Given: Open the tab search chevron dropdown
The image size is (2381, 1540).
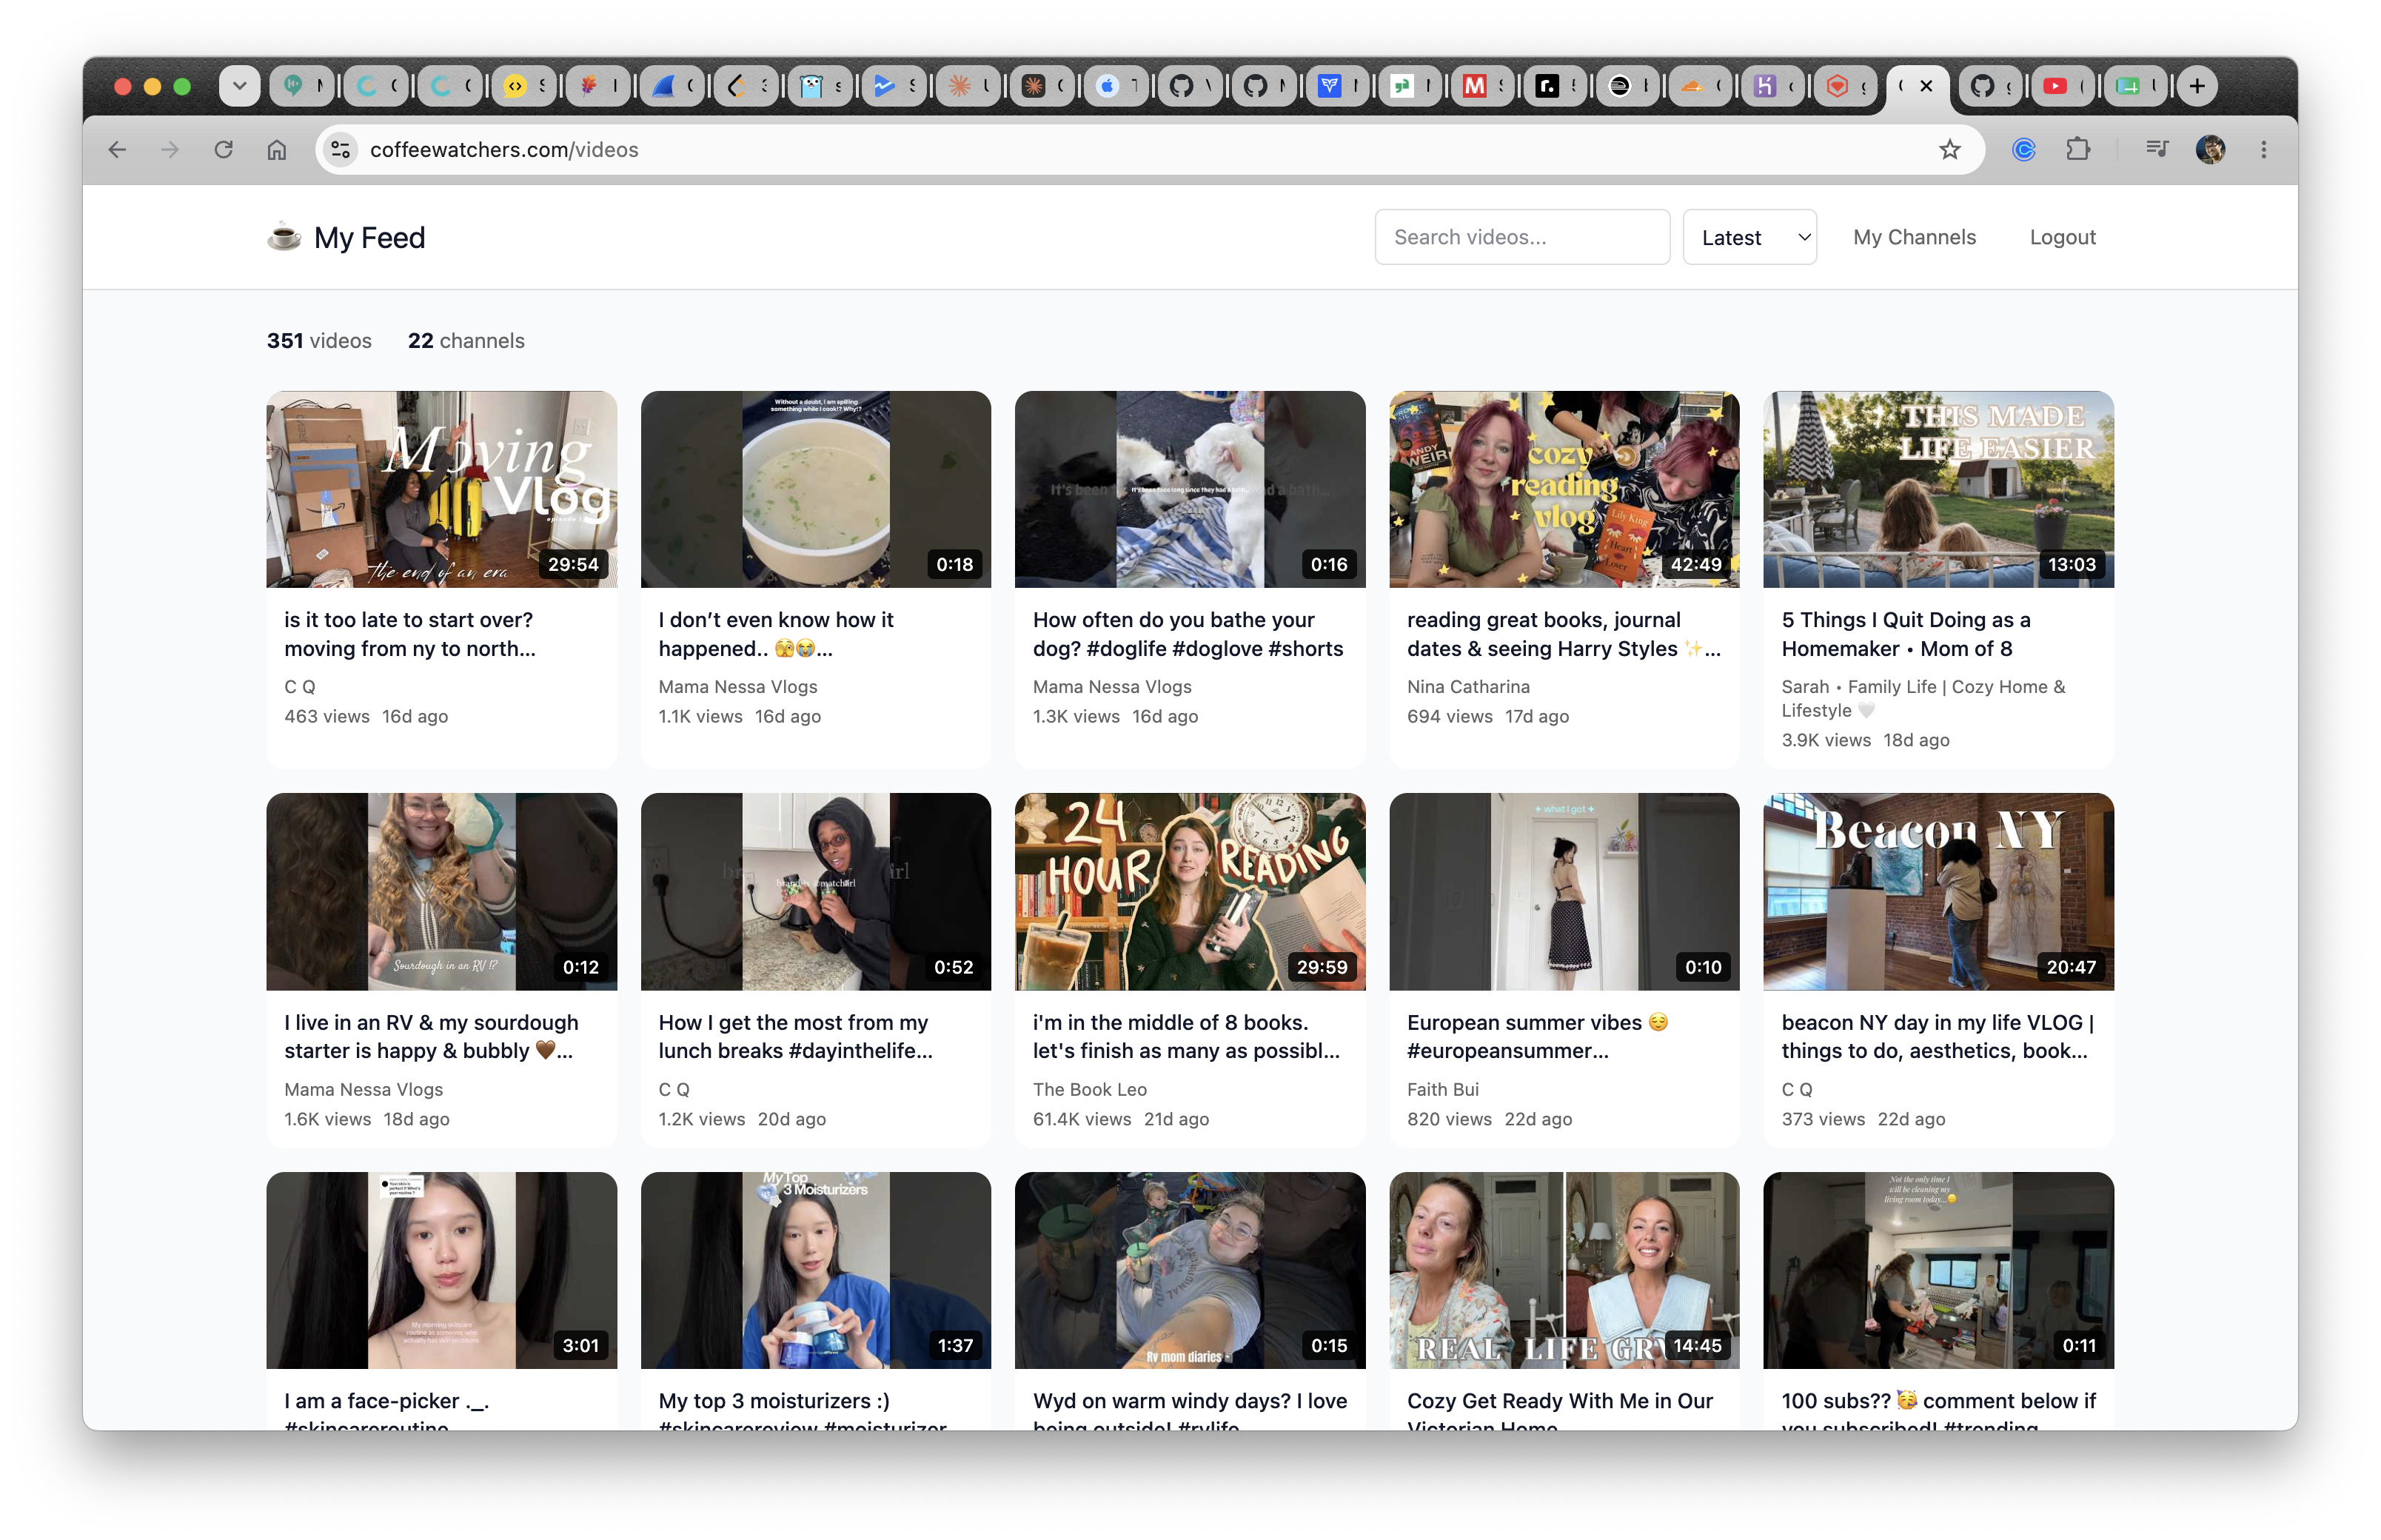Looking at the screenshot, I should [239, 86].
